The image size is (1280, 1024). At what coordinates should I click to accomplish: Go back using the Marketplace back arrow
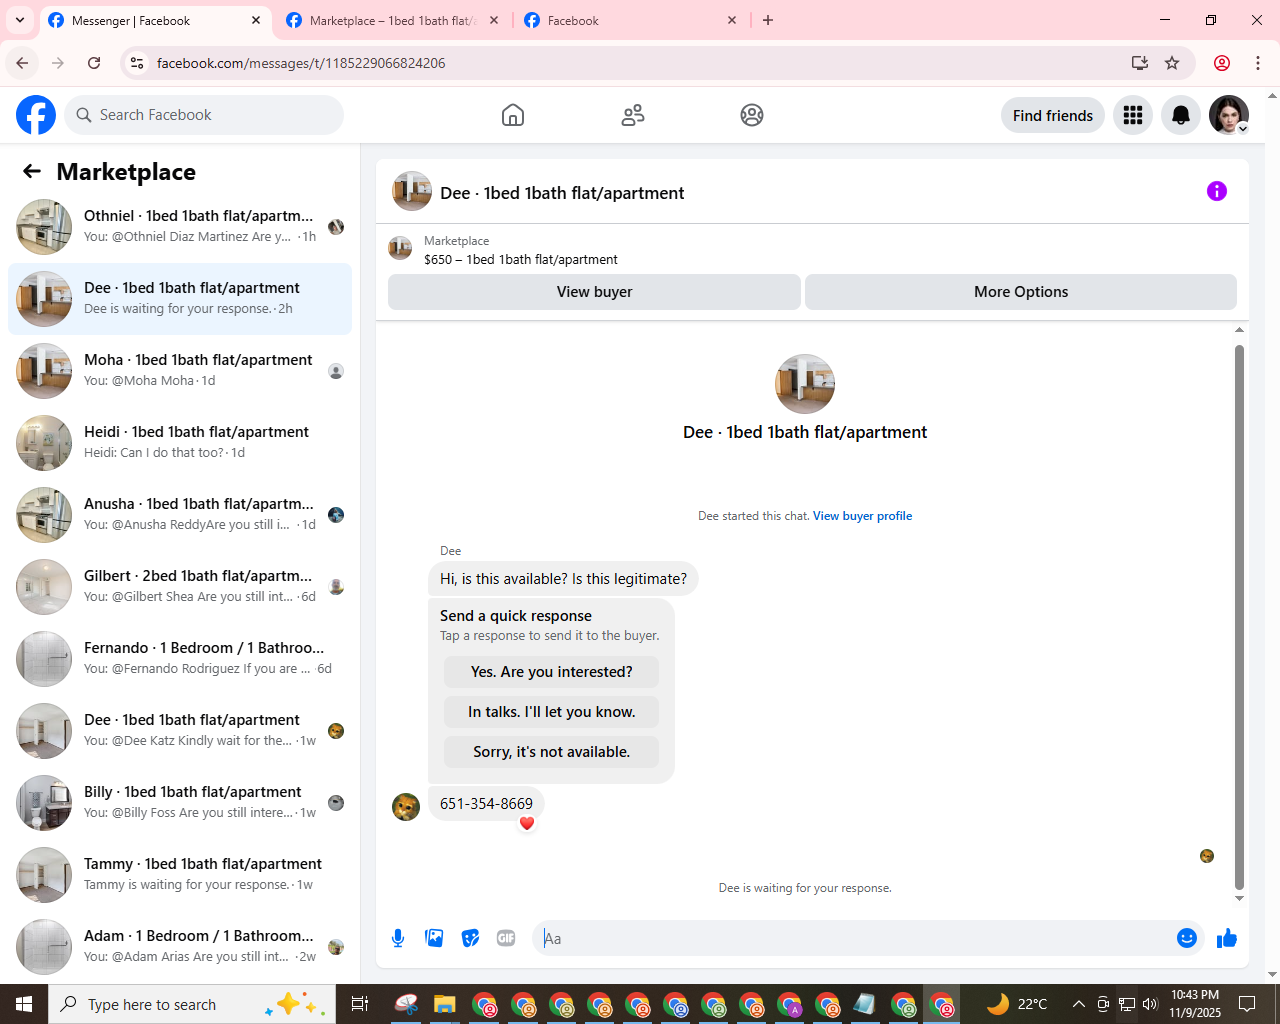(32, 172)
